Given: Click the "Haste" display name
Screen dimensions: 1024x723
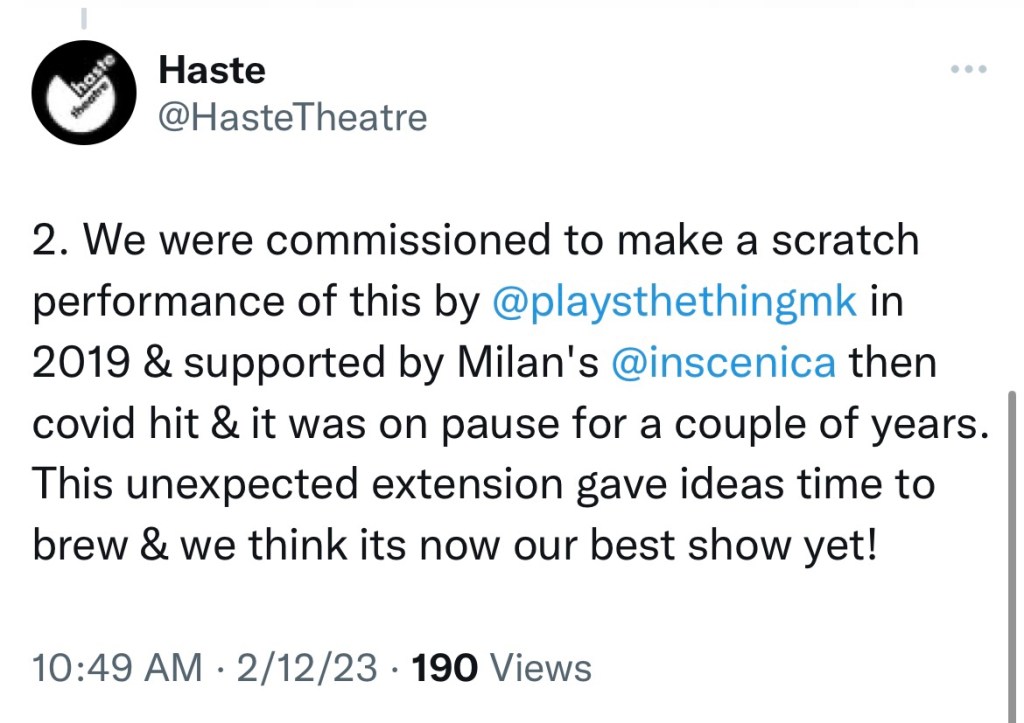Looking at the screenshot, I should pyautogui.click(x=212, y=70).
